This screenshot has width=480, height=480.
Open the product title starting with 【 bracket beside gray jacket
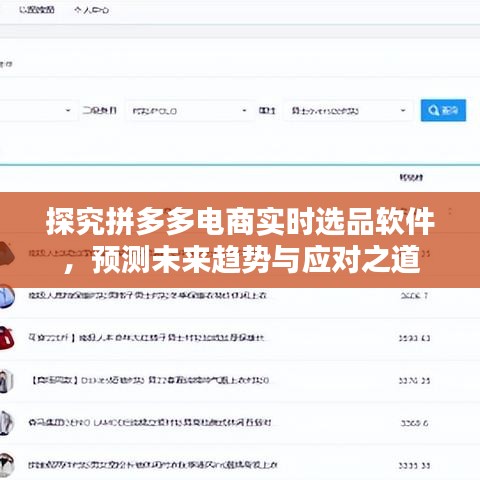pyautogui.click(x=150, y=380)
